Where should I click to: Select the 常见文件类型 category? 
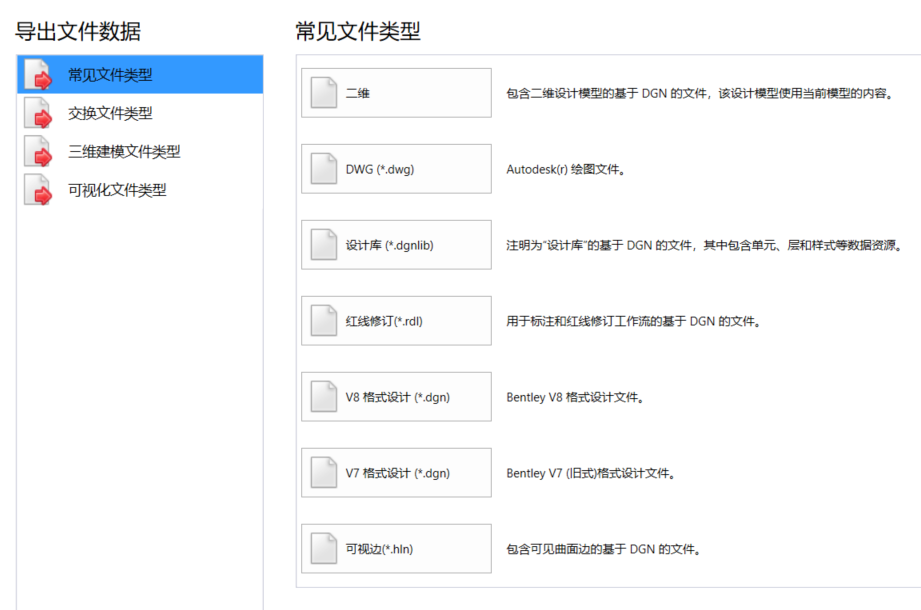click(110, 75)
